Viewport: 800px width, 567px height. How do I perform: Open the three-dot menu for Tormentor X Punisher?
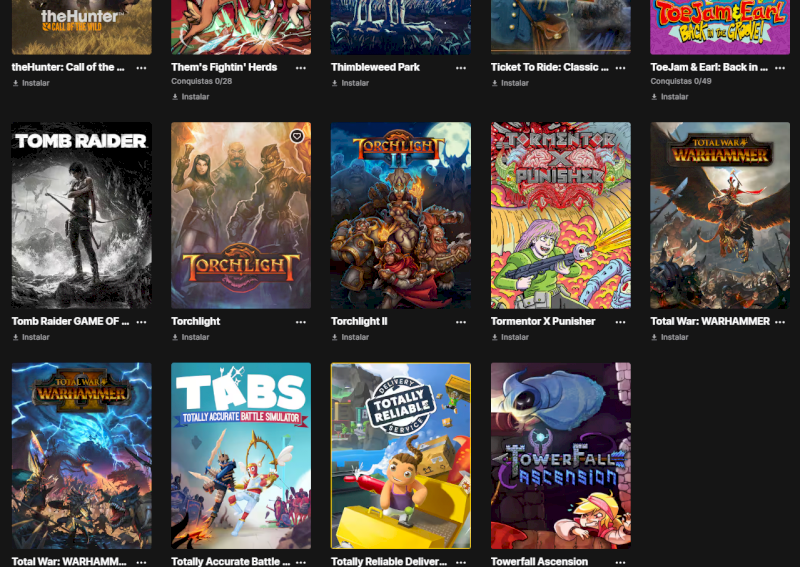(x=620, y=322)
